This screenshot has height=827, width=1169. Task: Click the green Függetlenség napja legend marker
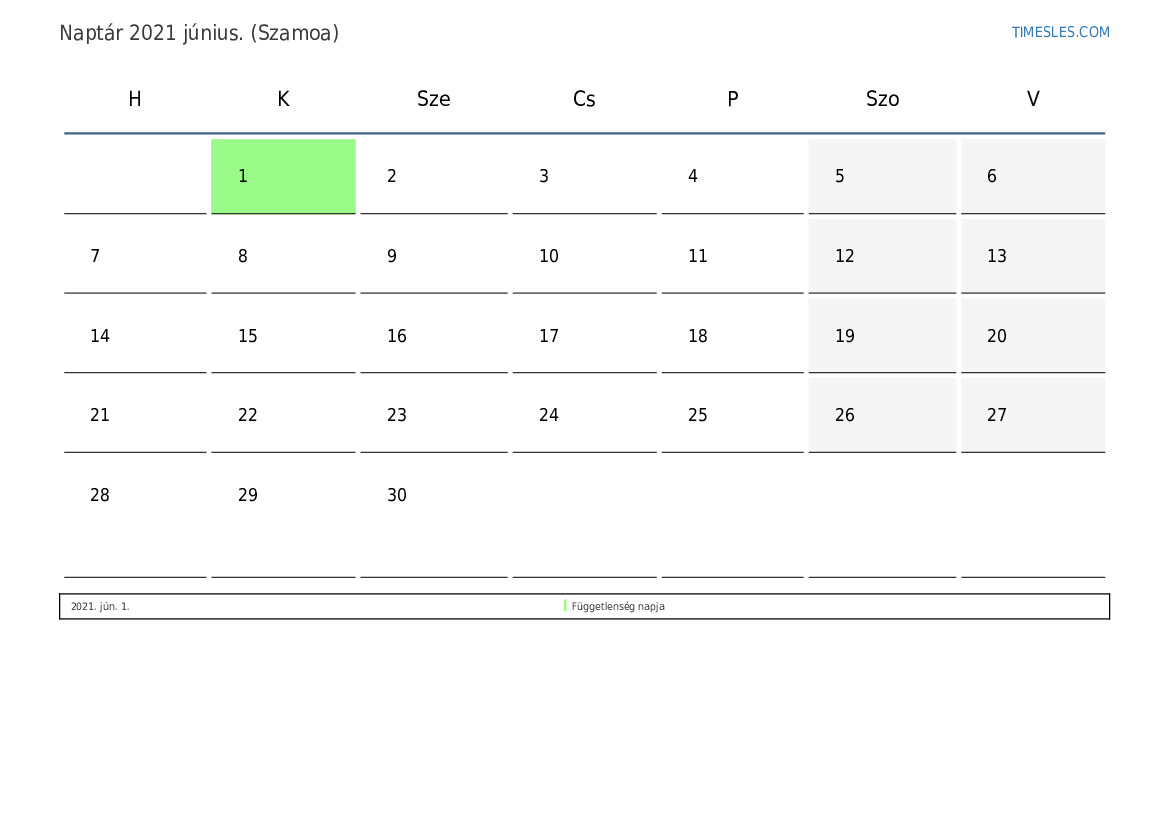[565, 606]
